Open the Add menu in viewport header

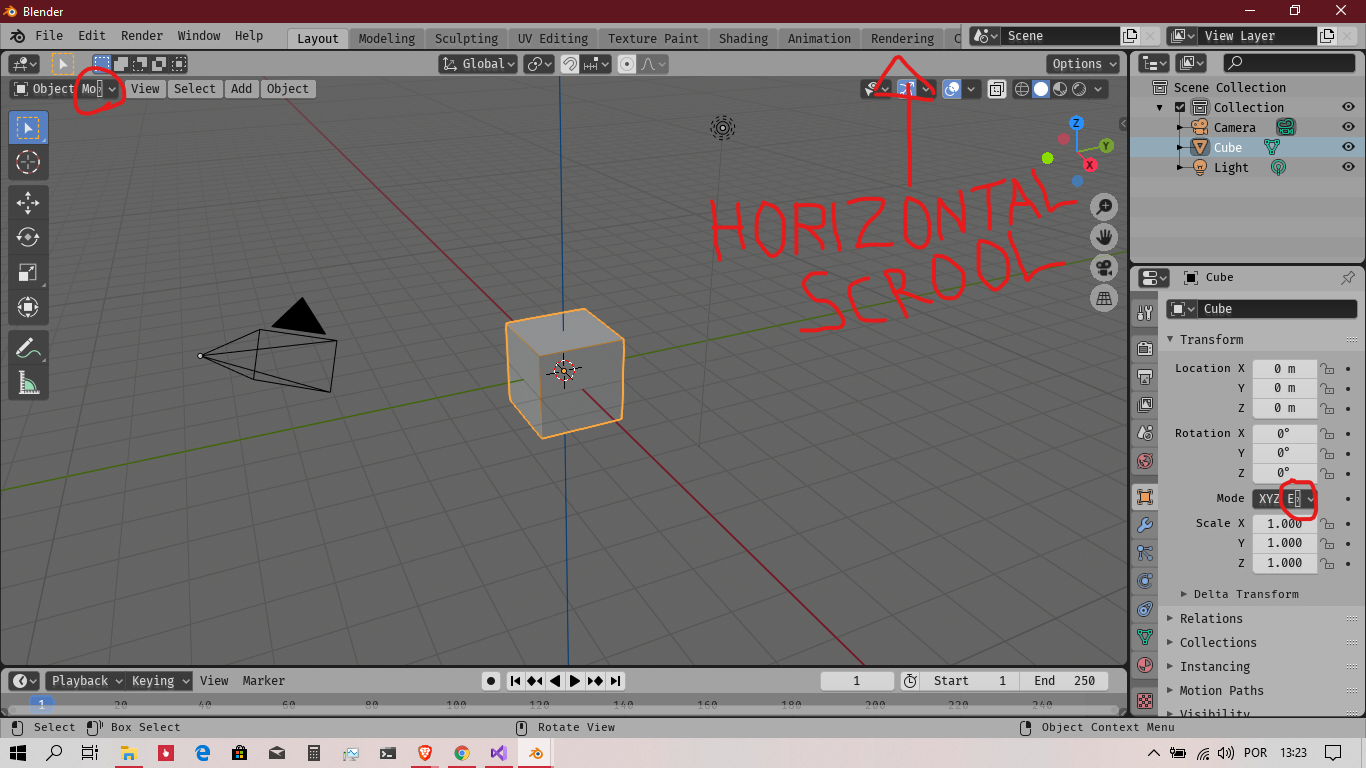tap(242, 89)
